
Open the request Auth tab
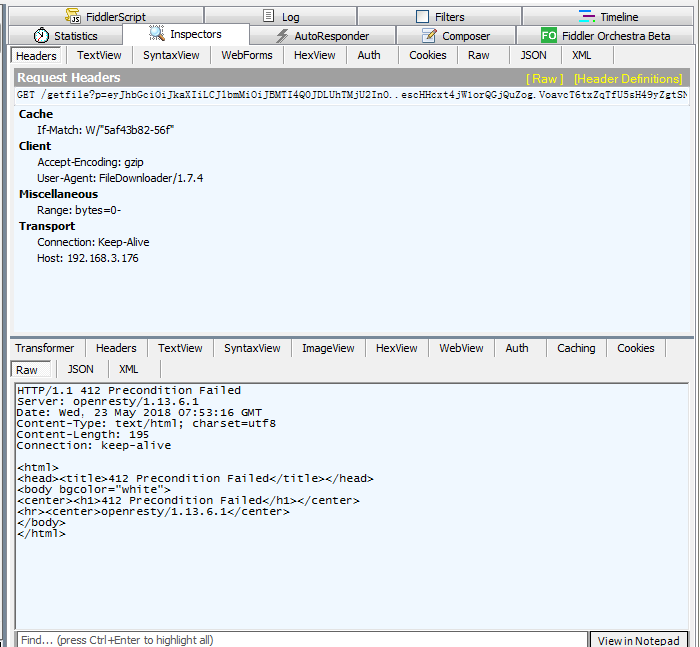369,55
